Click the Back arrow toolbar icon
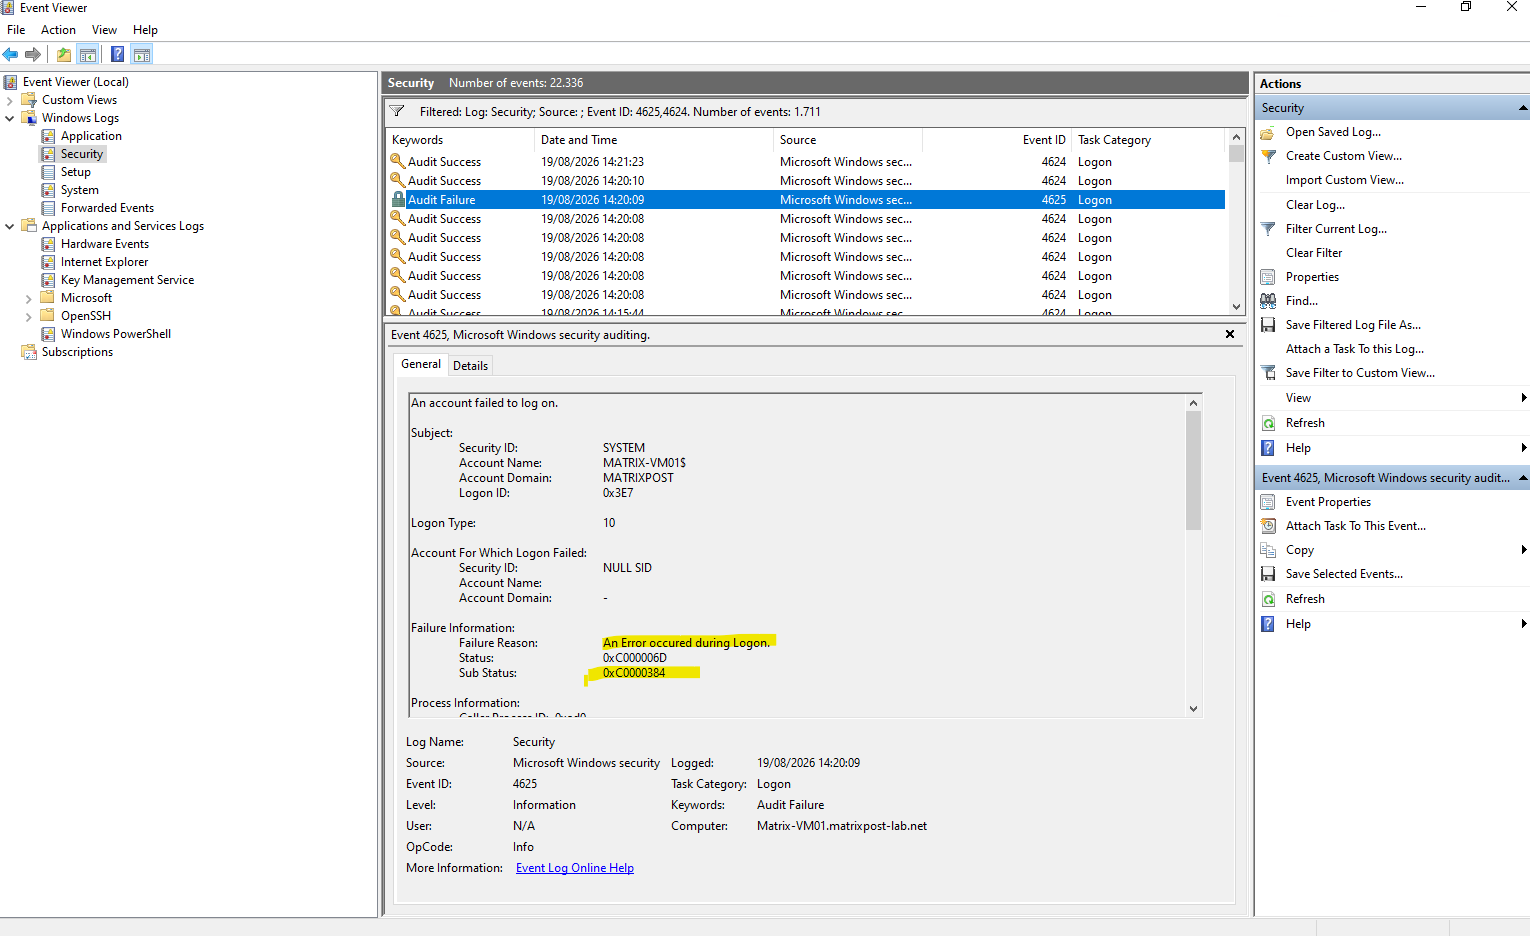Image resolution: width=1530 pixels, height=936 pixels. [11, 54]
